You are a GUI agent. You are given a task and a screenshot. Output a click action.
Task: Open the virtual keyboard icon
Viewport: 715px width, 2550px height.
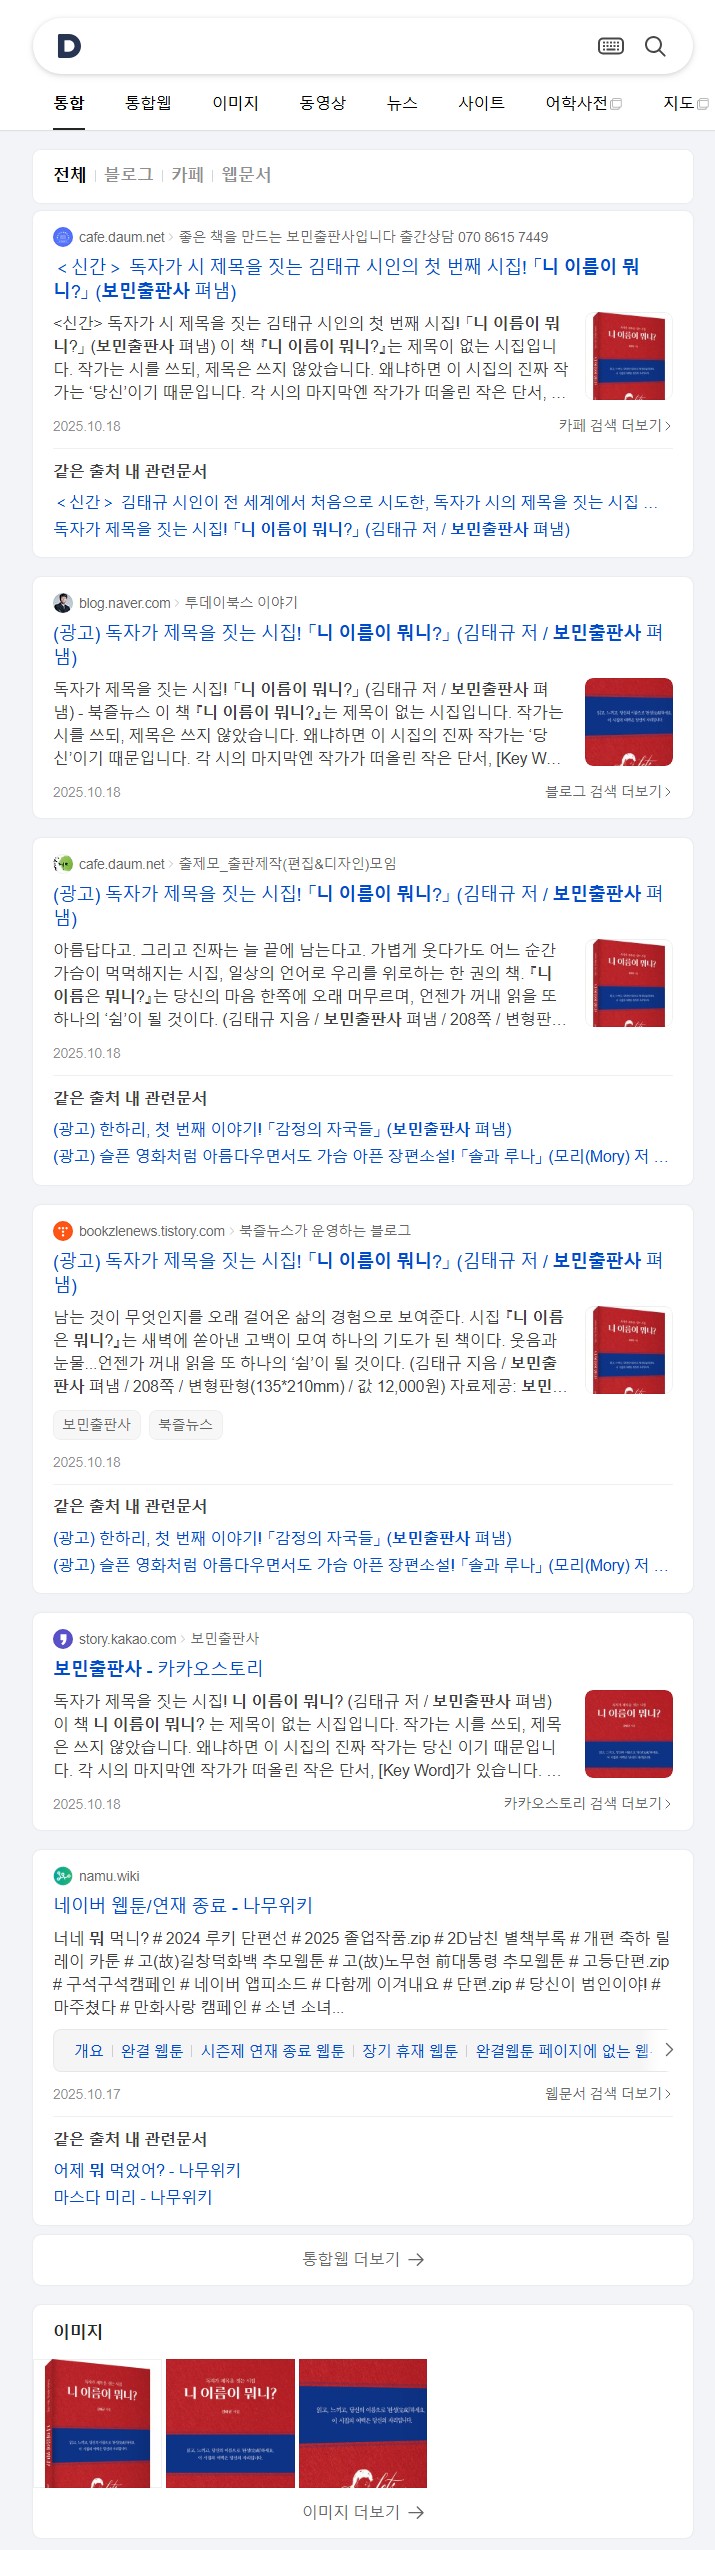[611, 46]
